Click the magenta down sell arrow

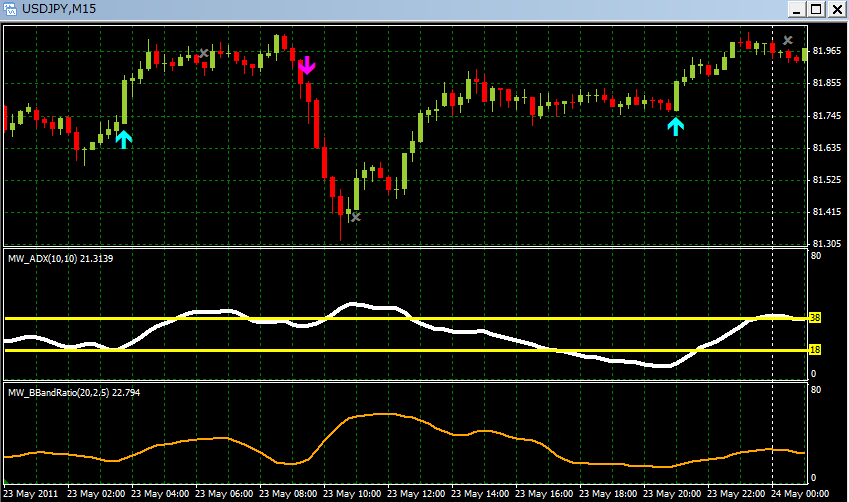[307, 66]
